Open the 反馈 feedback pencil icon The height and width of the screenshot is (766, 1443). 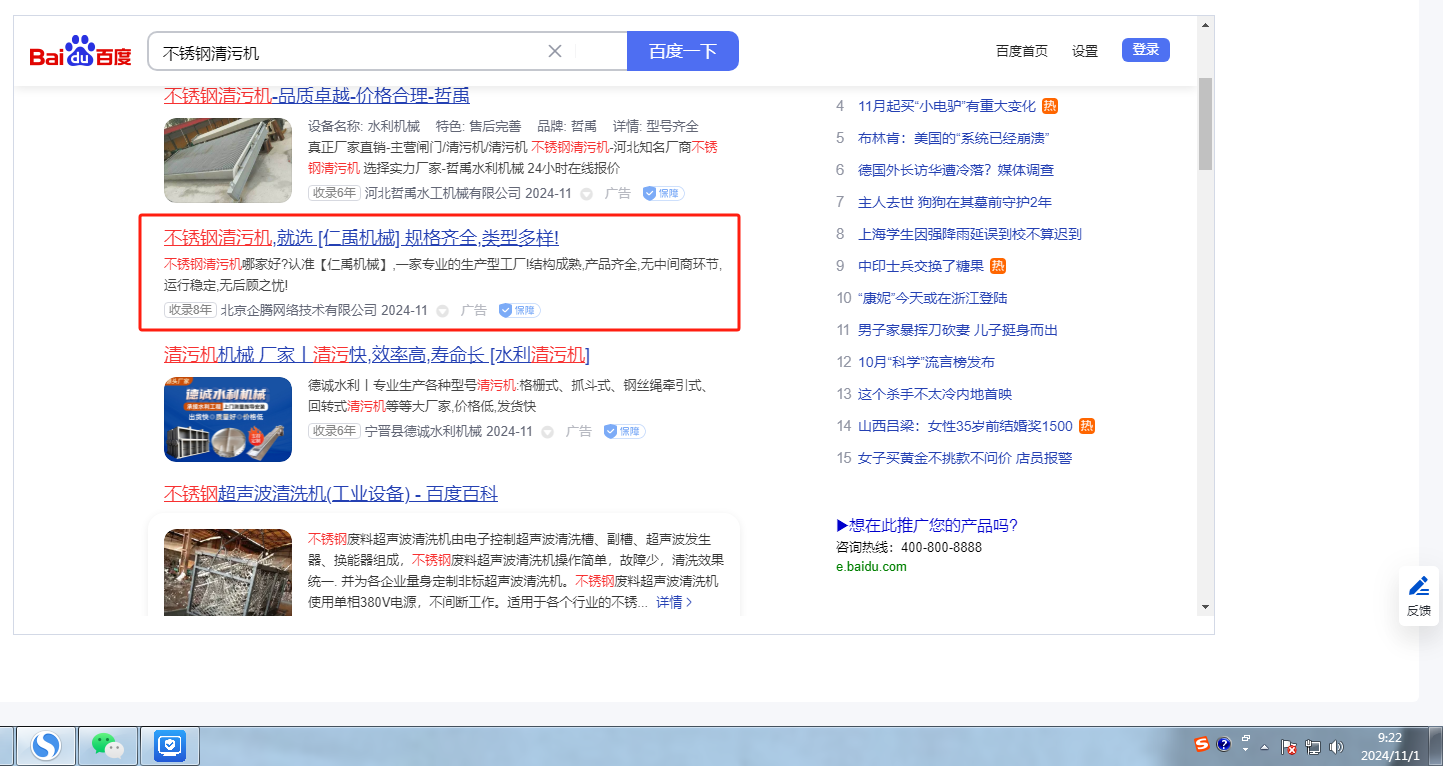click(1418, 586)
